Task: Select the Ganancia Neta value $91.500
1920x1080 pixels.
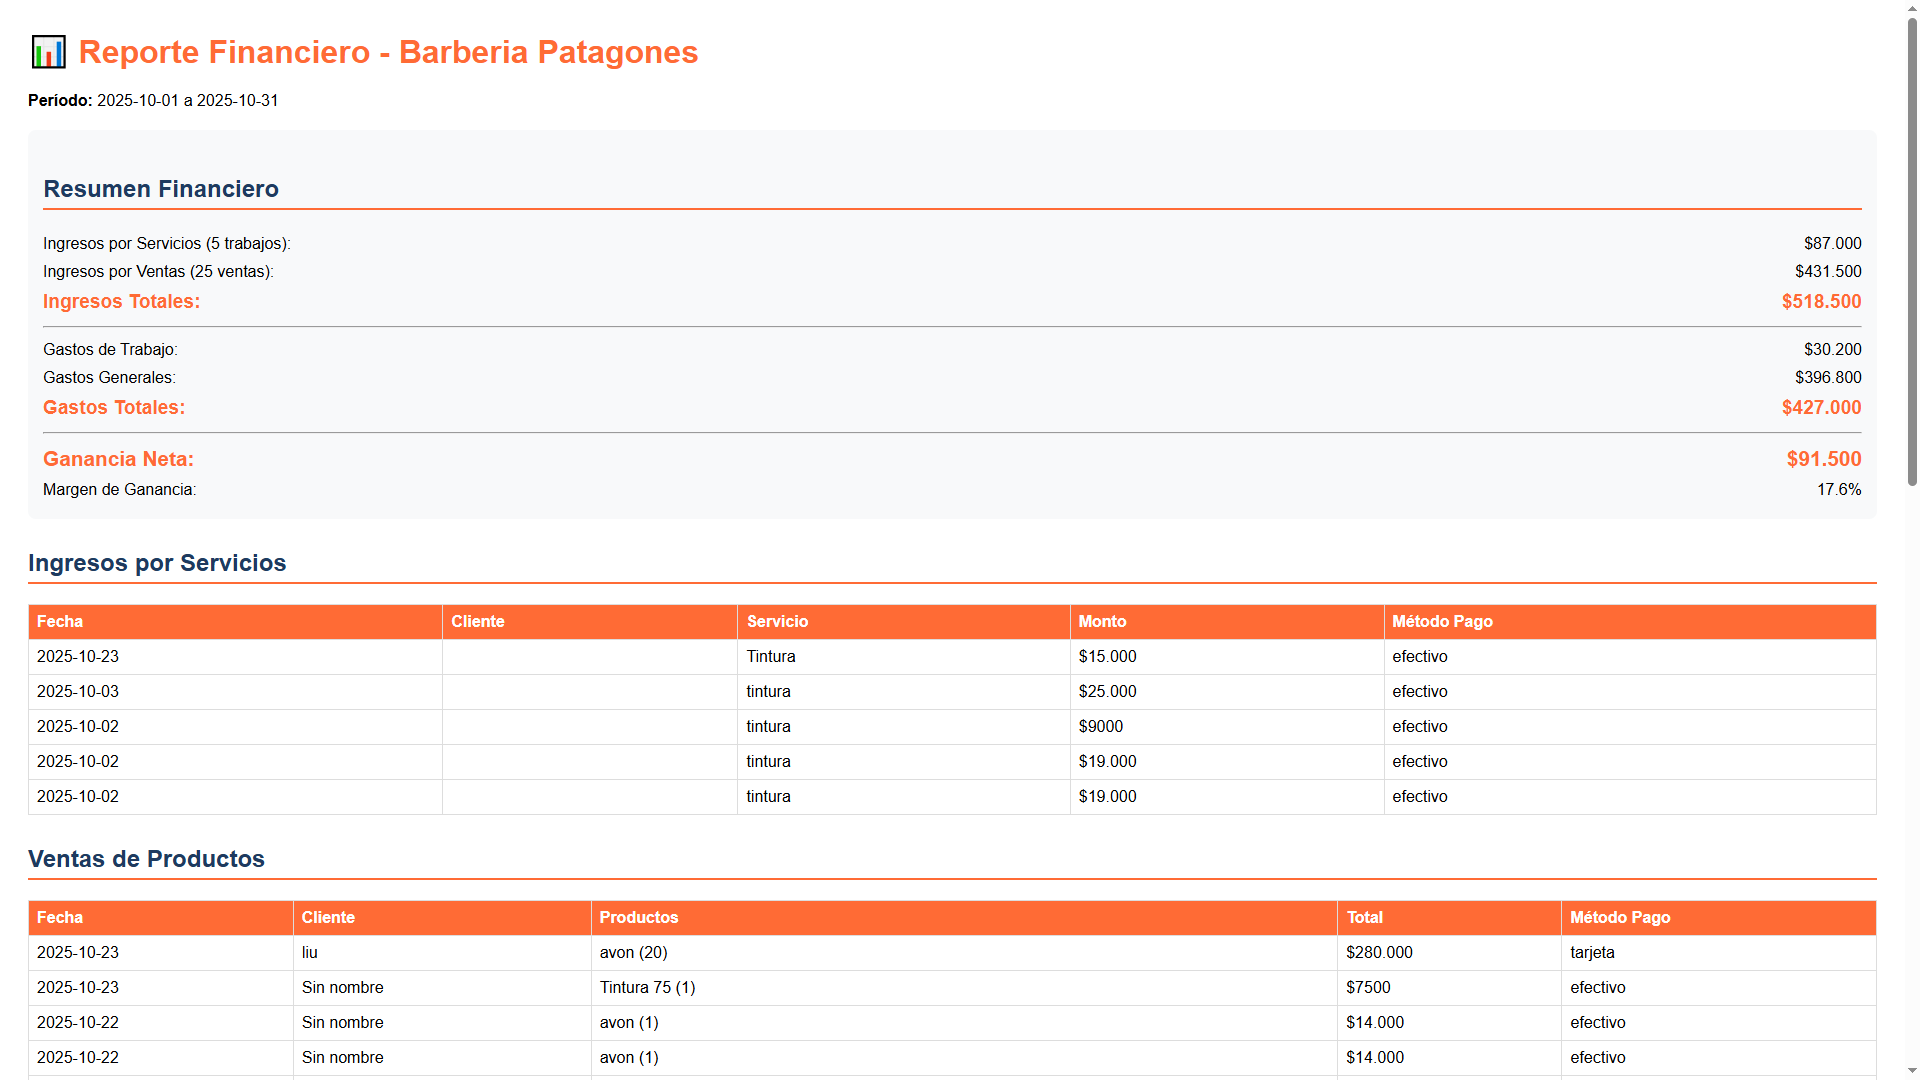Action: 1824,458
